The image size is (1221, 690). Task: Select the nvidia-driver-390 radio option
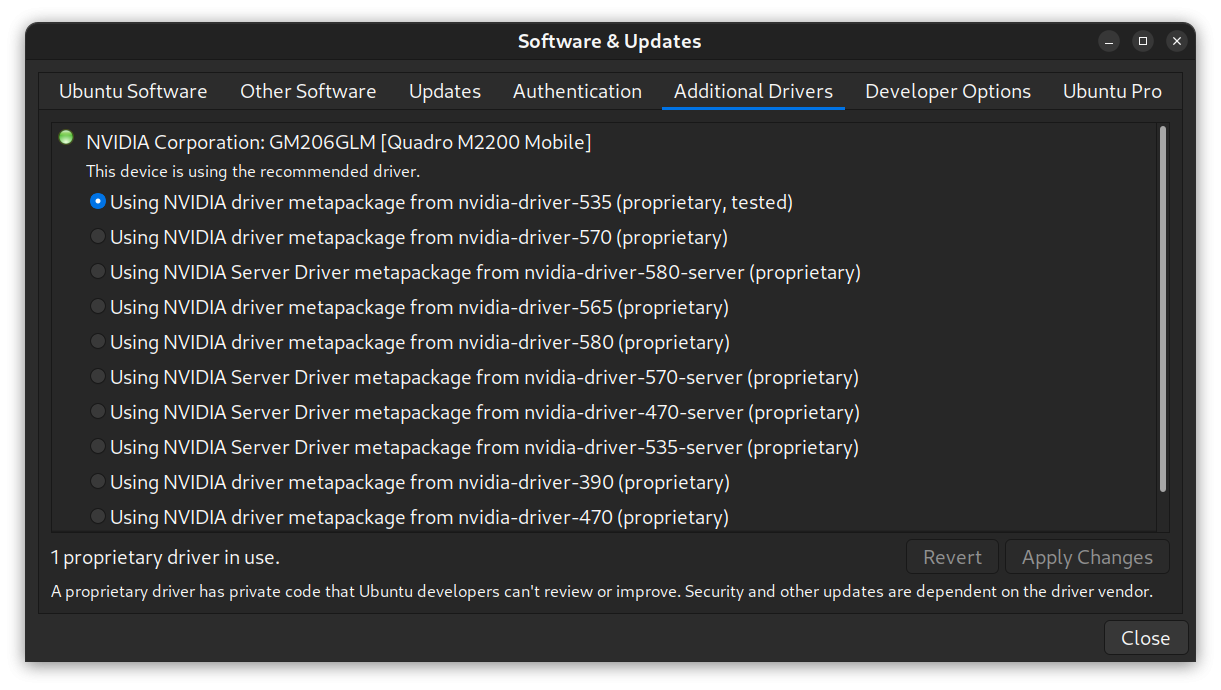point(98,482)
